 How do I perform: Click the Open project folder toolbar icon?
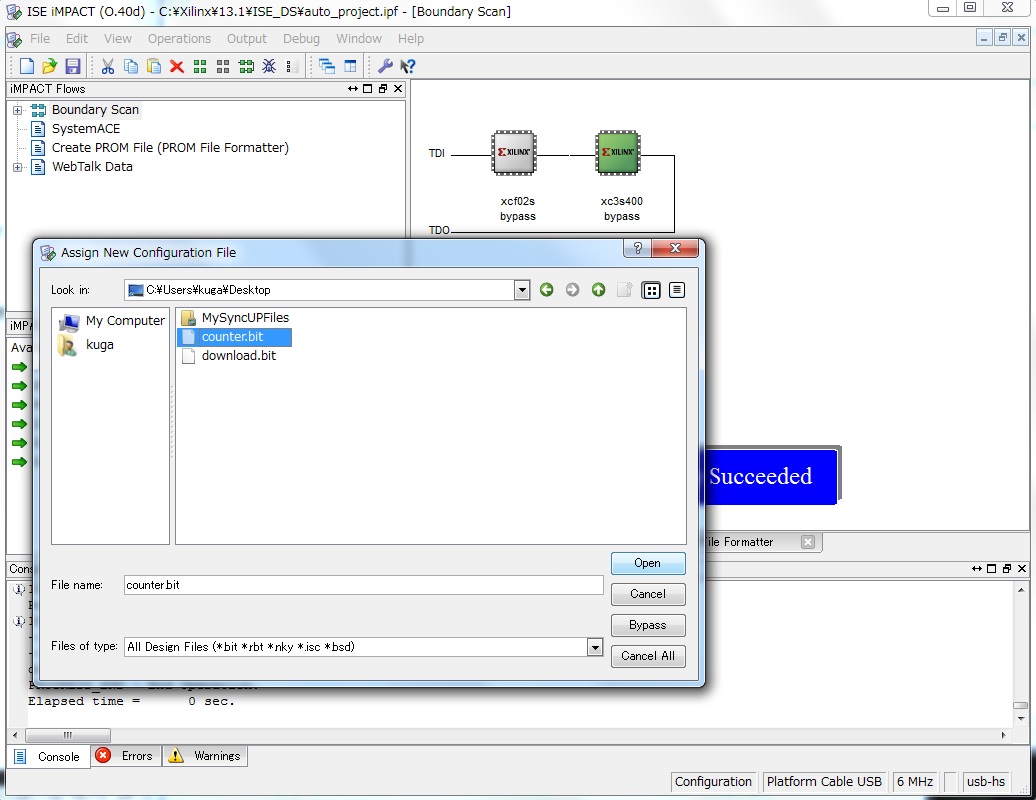pyautogui.click(x=50, y=66)
